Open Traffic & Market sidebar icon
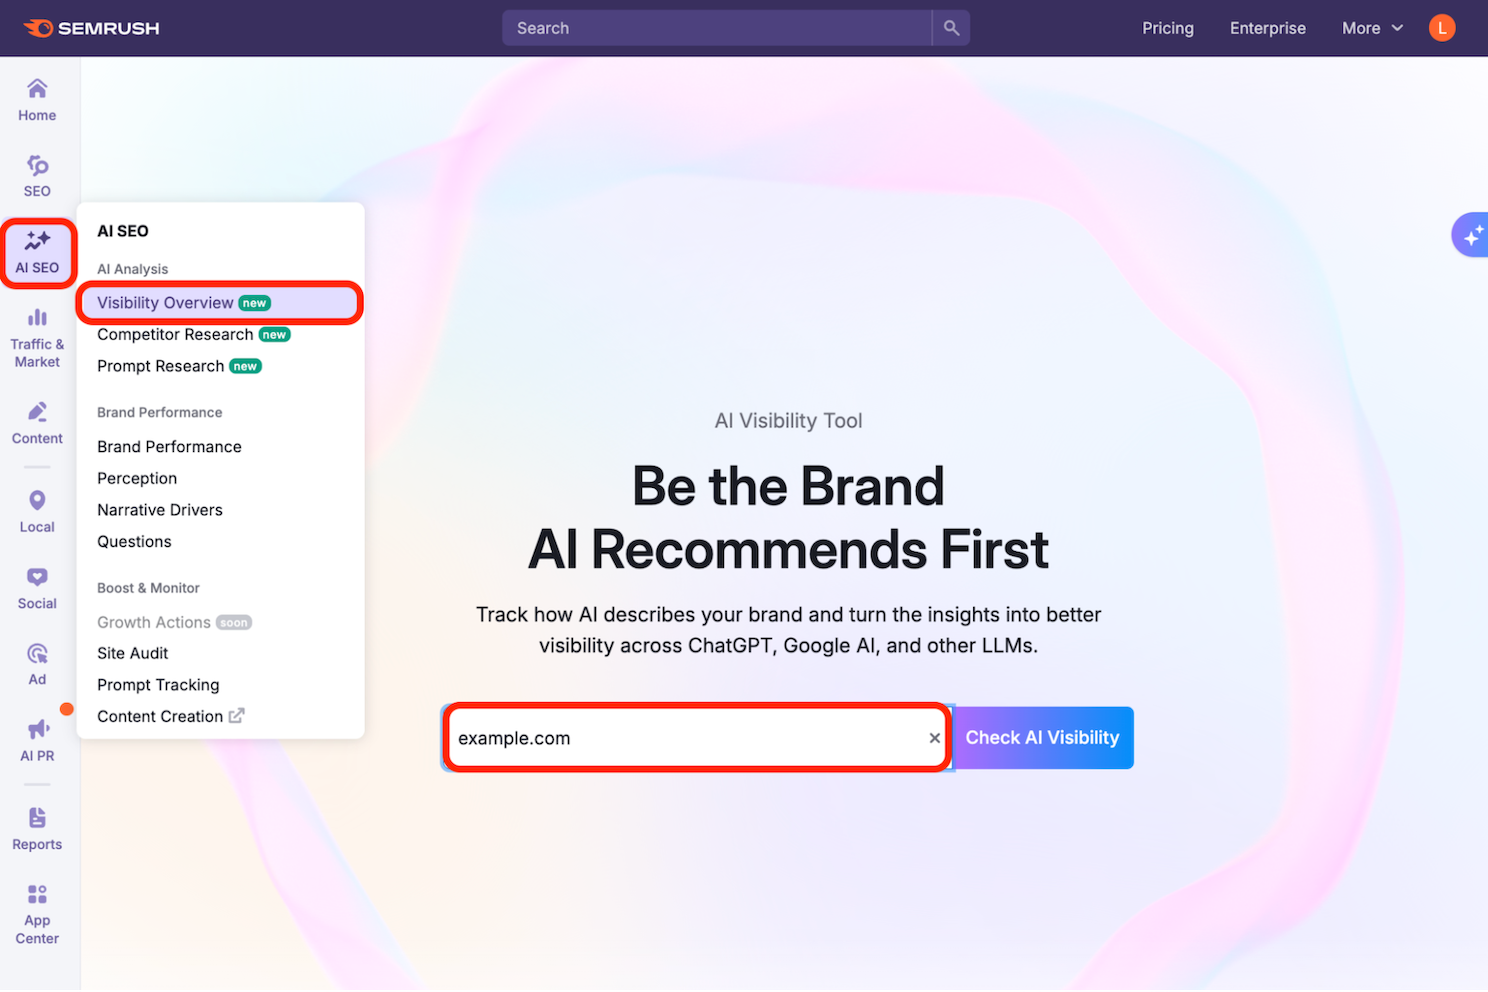The width and height of the screenshot is (1488, 992). coord(37,338)
